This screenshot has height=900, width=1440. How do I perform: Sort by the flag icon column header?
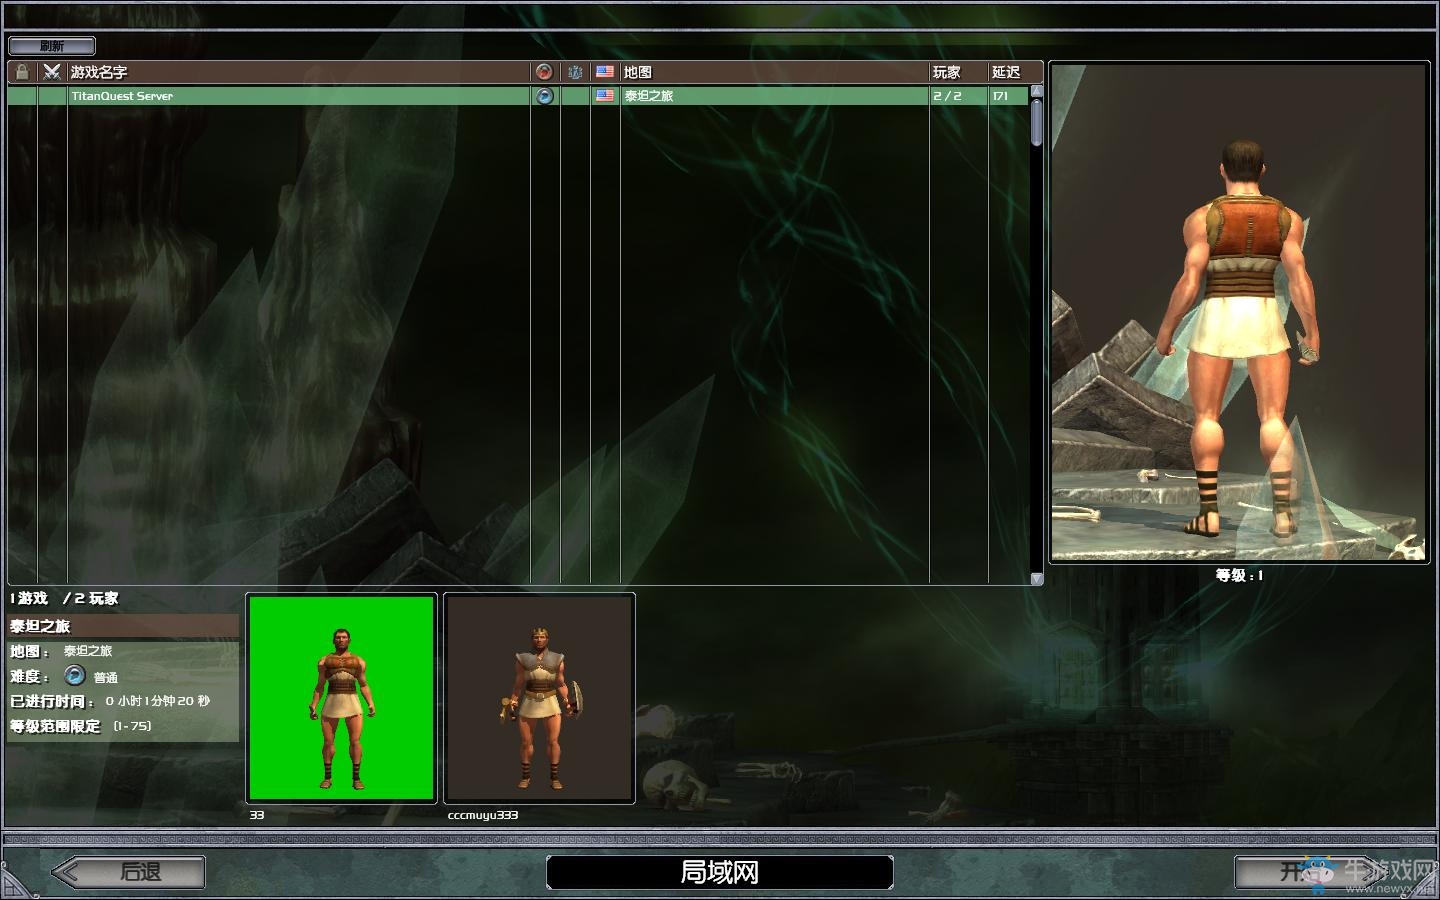(605, 72)
